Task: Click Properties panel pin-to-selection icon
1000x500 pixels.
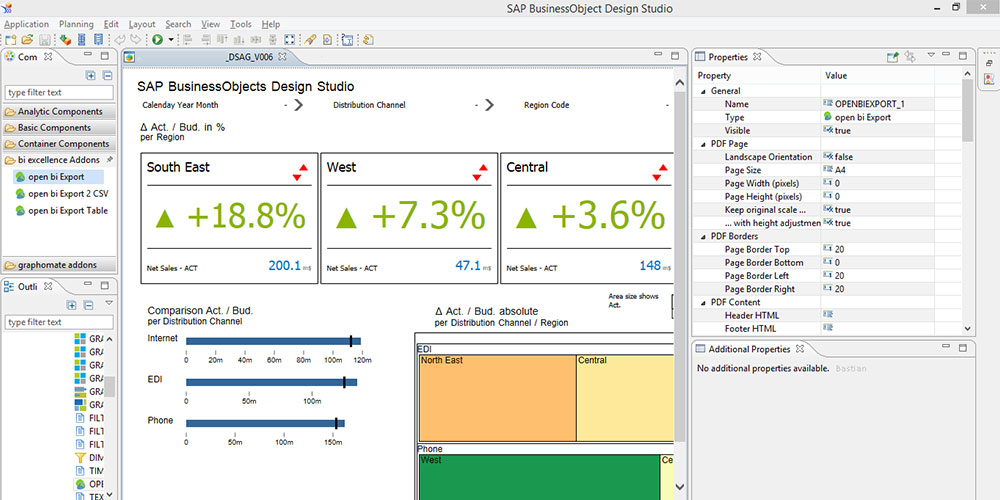Action: 893,57
